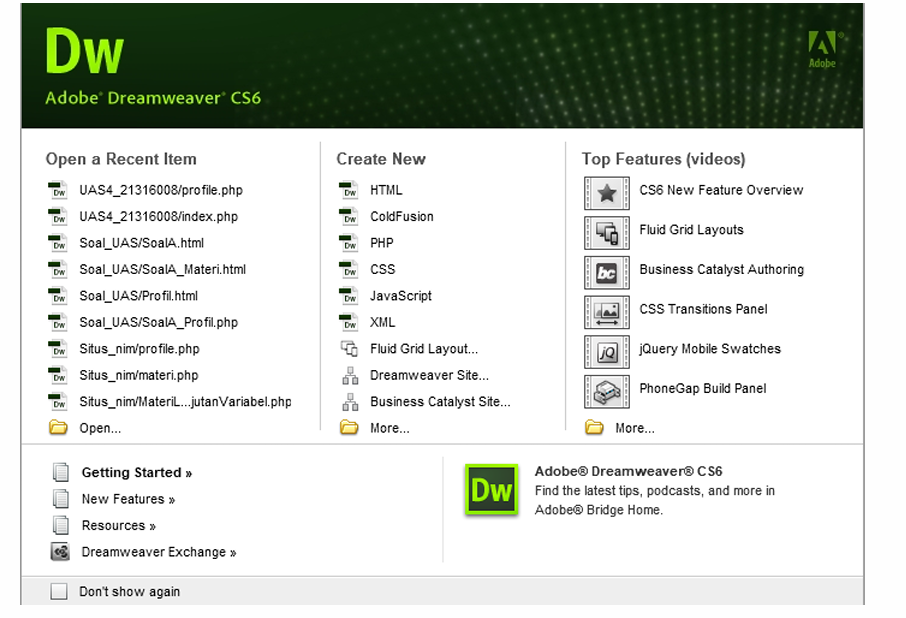906x618 pixels.
Task: Open recent file Situs_nim/materi.php
Action: click(x=139, y=375)
